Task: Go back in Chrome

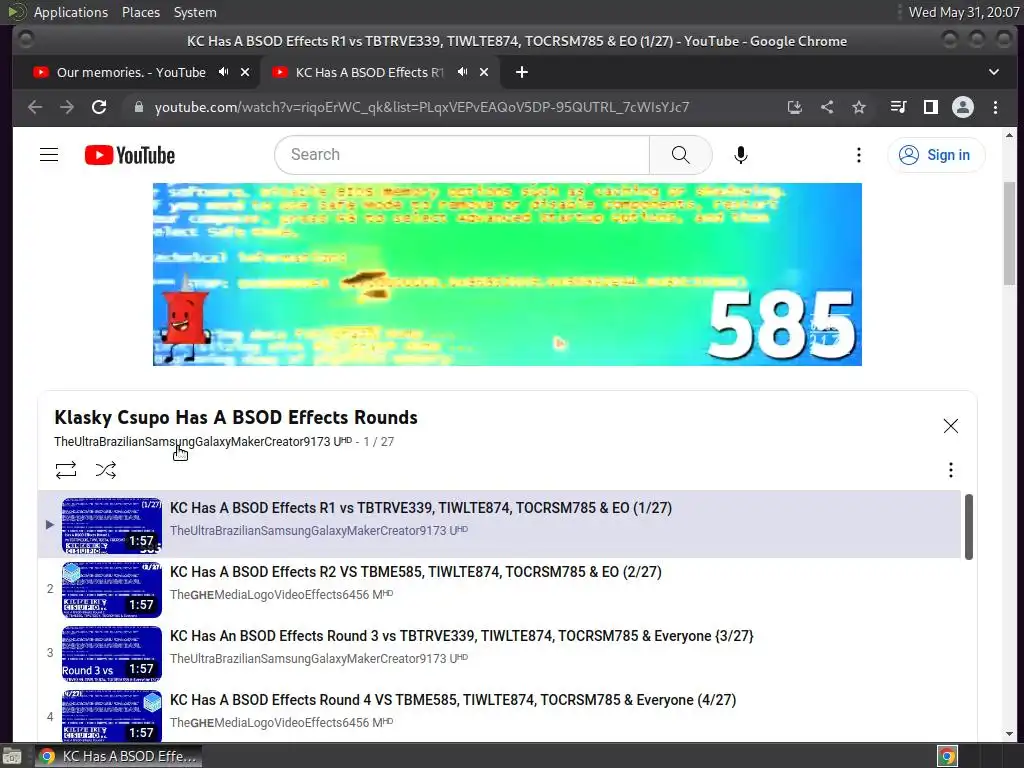Action: [35, 107]
